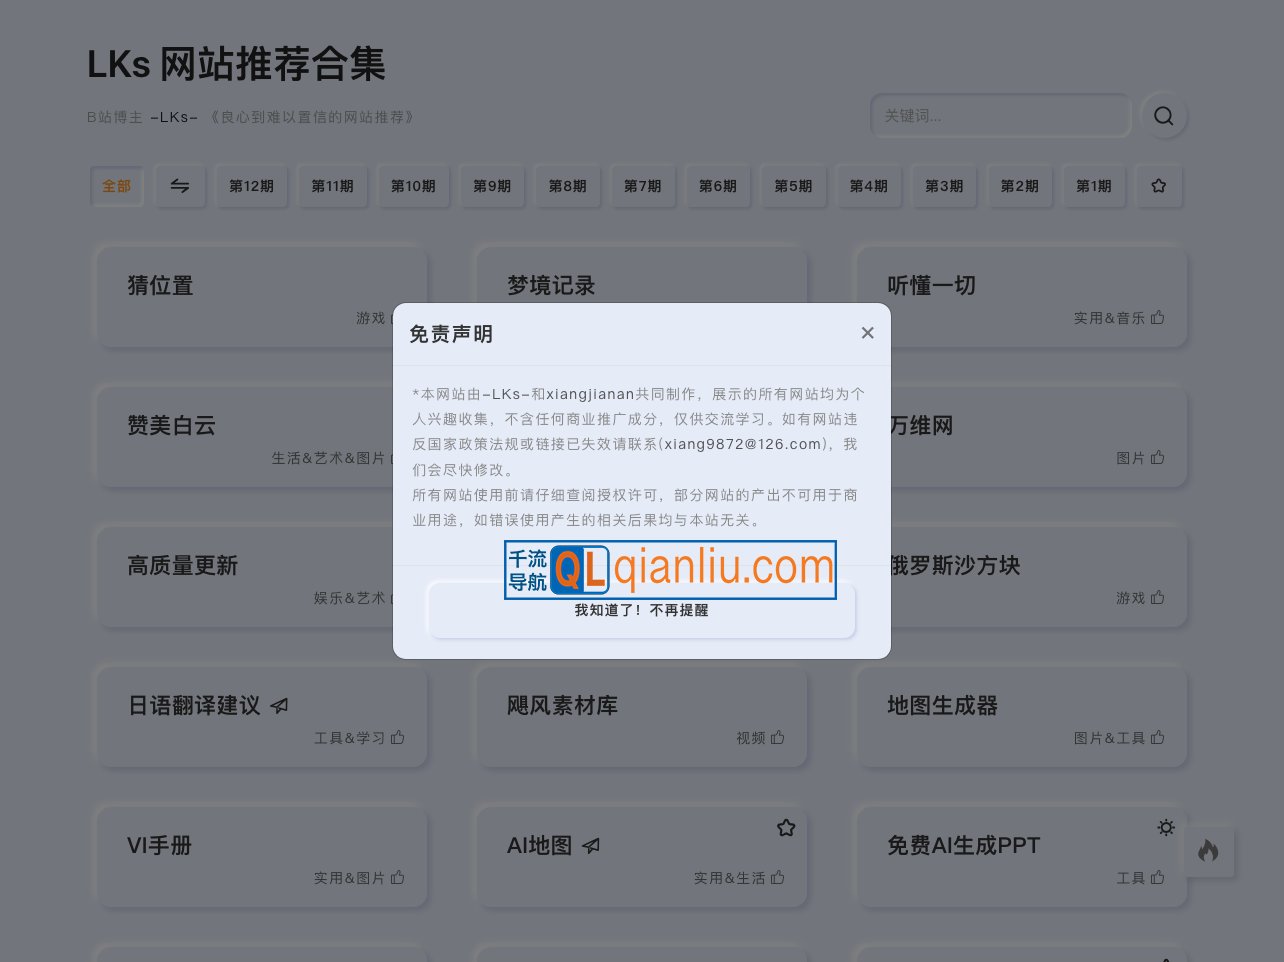Open the favorites star filter in tab row
The image size is (1284, 962).
click(1158, 186)
